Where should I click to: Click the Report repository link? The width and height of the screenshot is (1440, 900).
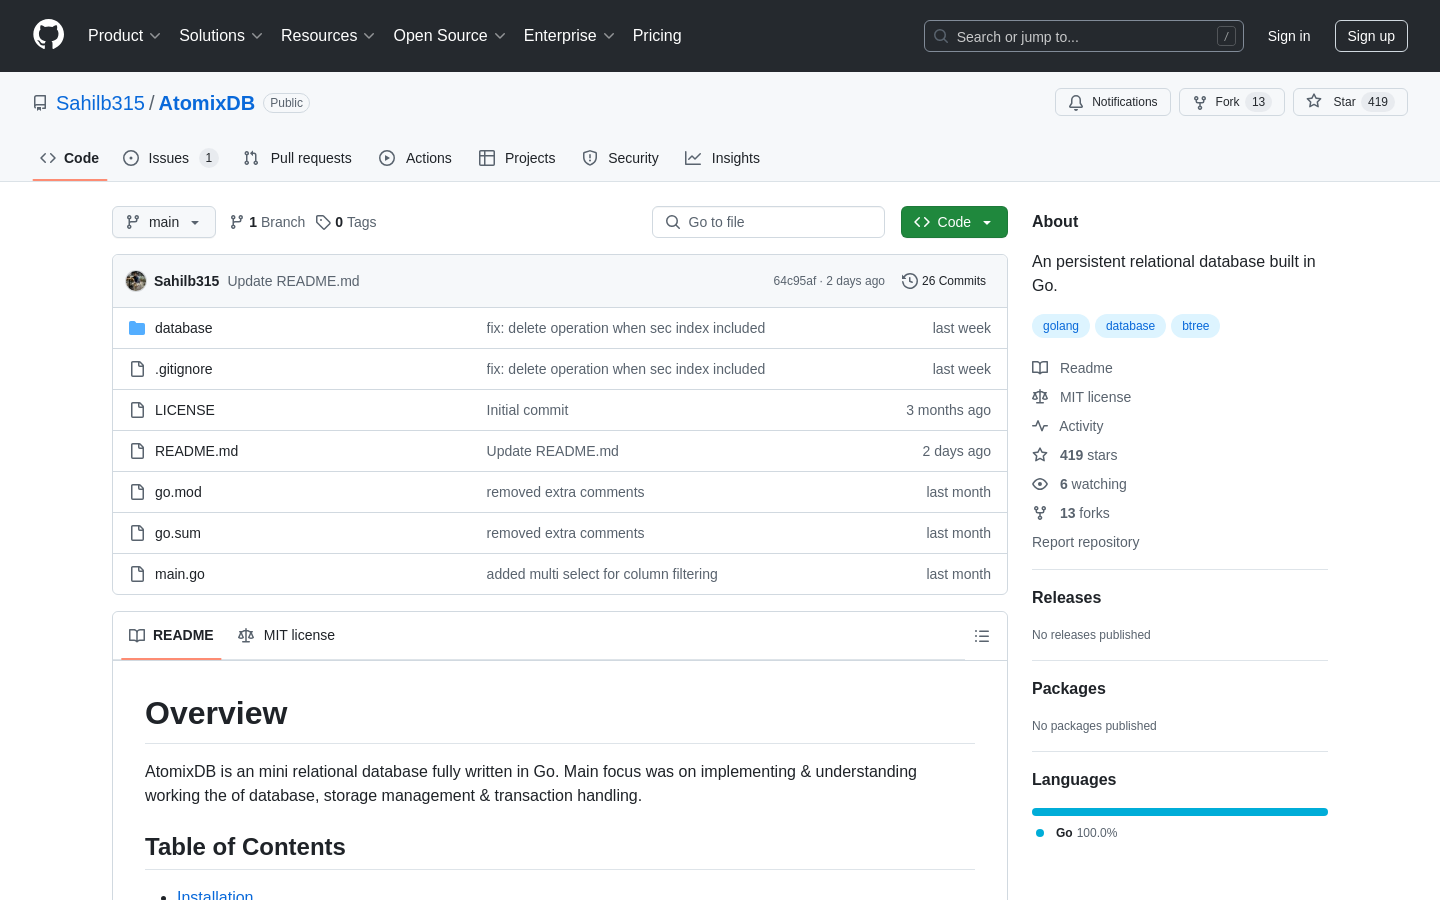pyautogui.click(x=1085, y=542)
